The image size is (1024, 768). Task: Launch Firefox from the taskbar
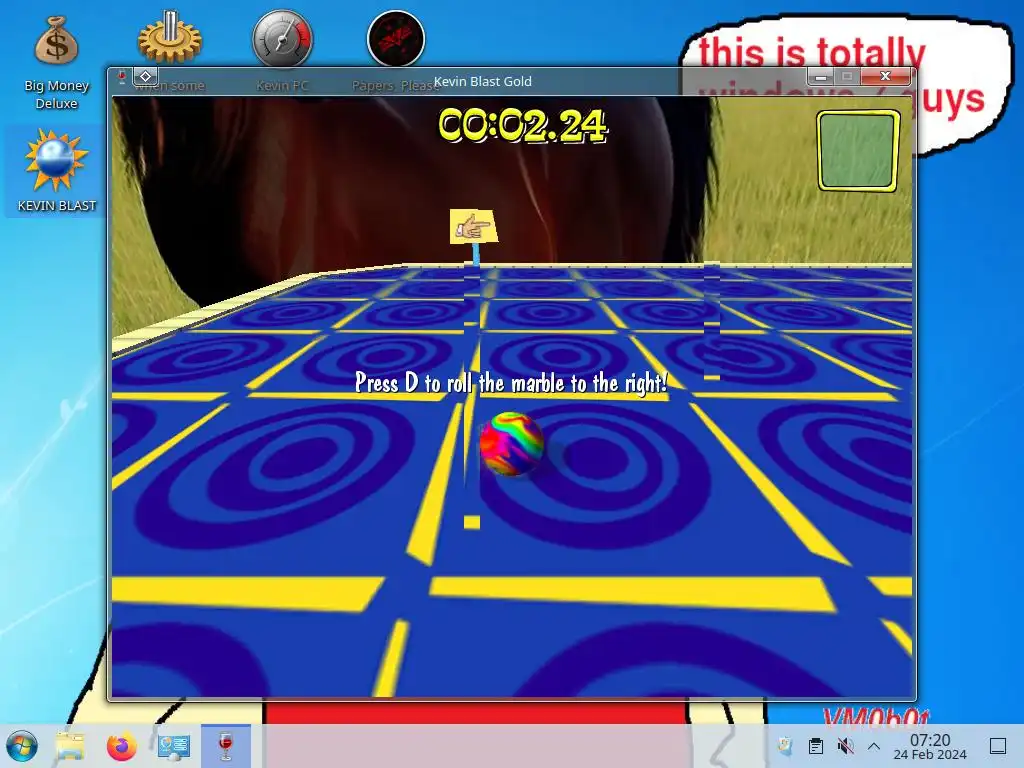point(121,745)
